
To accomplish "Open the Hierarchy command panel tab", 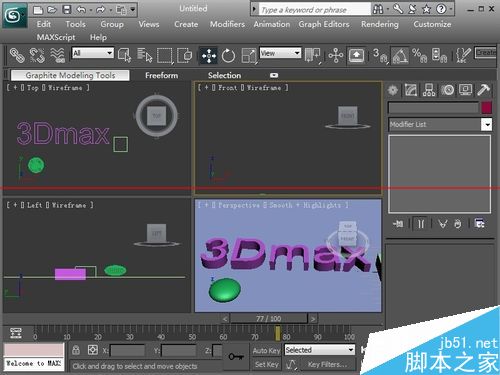I will click(x=429, y=90).
